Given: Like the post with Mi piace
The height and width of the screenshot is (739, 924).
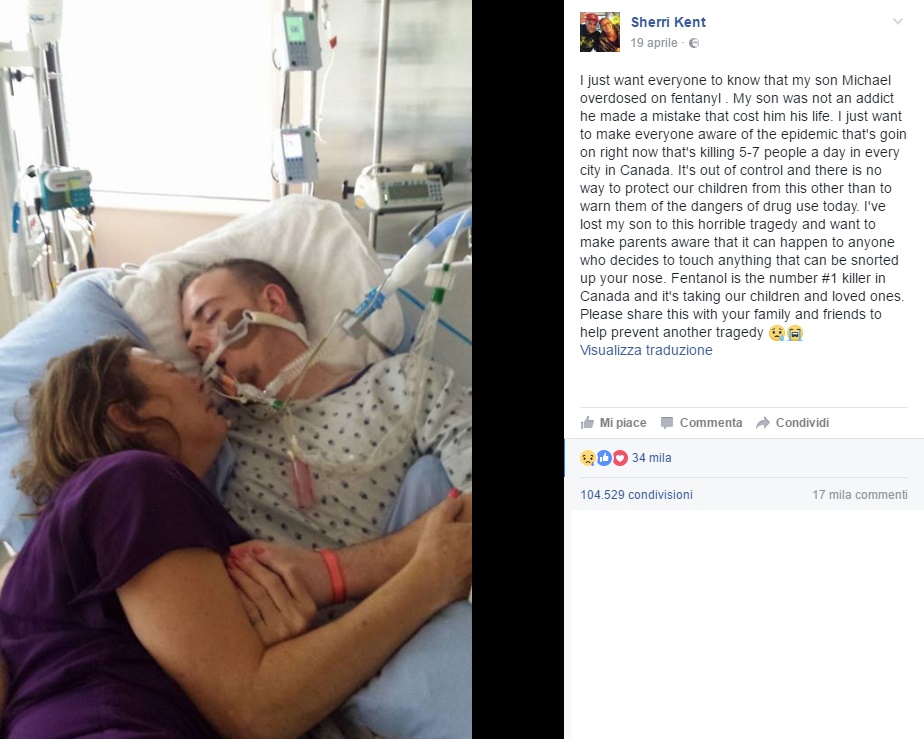Looking at the screenshot, I should click(613, 423).
